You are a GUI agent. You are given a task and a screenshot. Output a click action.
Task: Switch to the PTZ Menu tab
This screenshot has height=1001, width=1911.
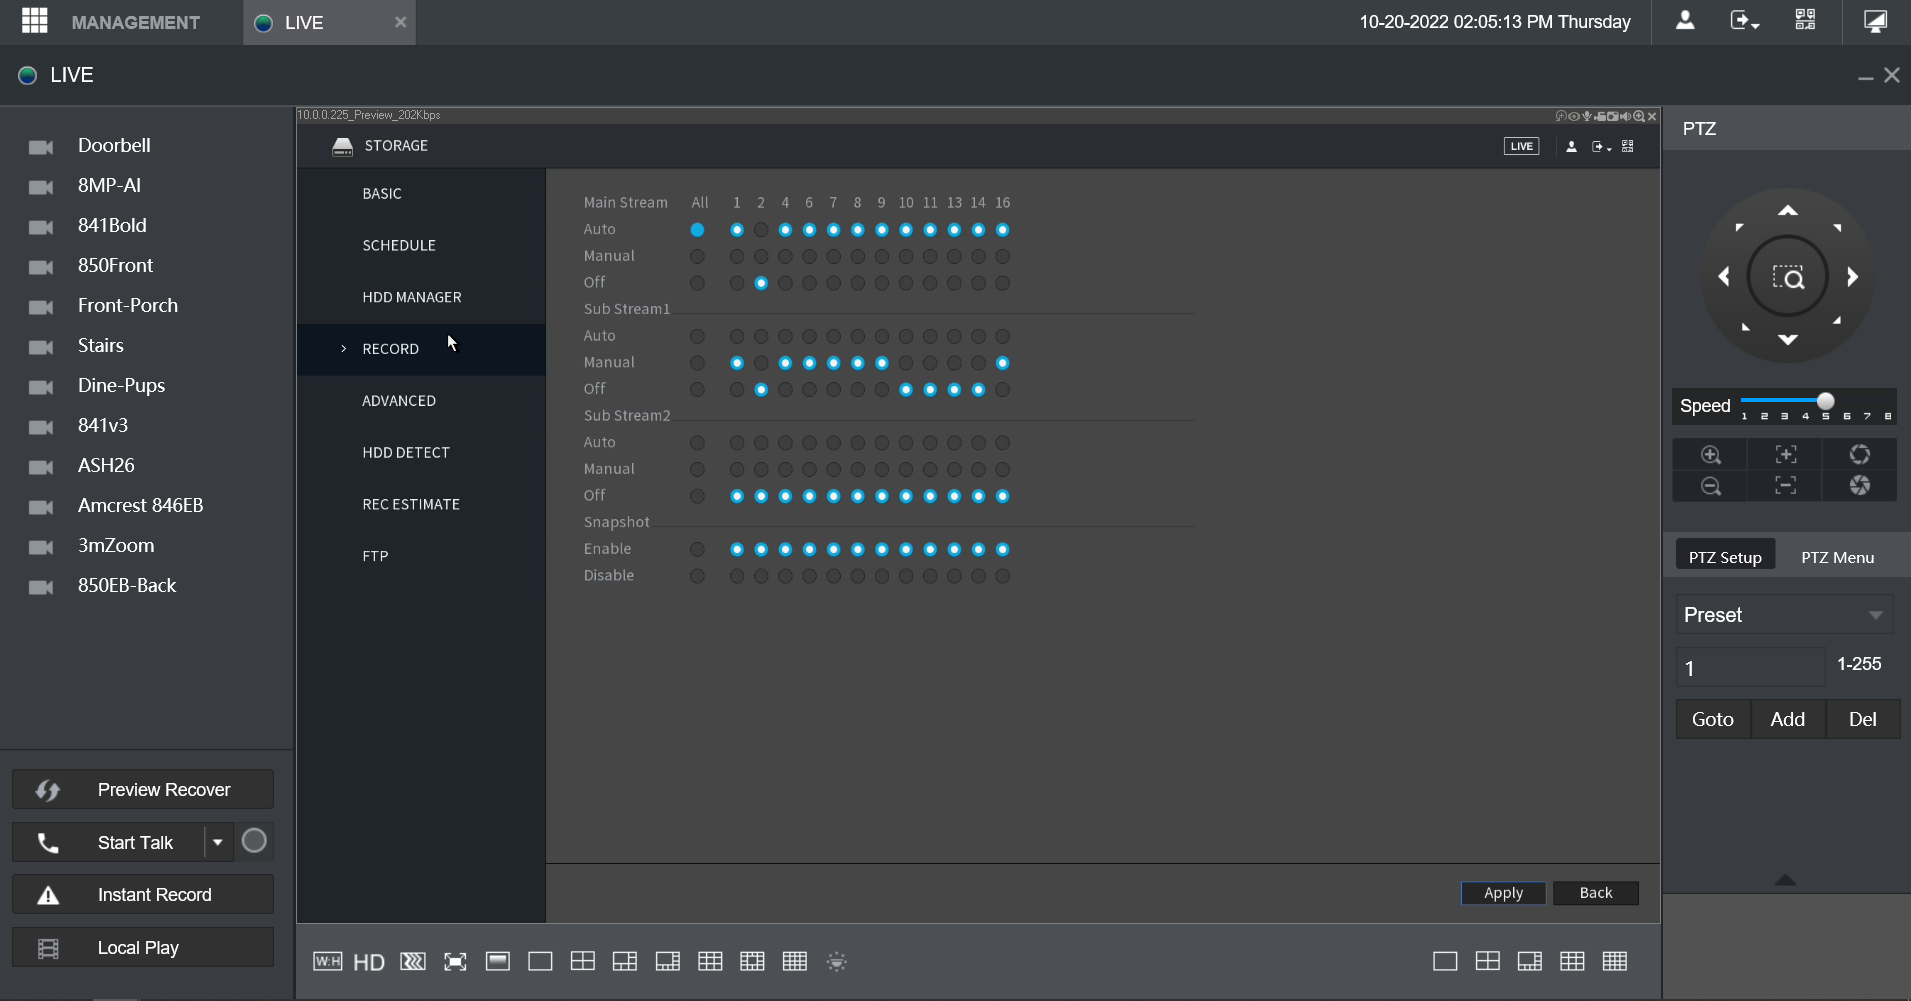(1837, 557)
